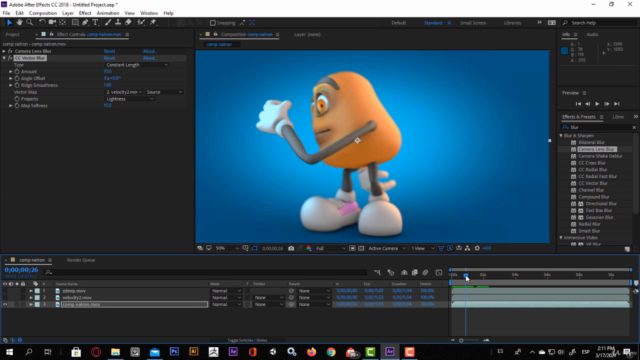Switch to the Audio panel tab

[x=592, y=35]
